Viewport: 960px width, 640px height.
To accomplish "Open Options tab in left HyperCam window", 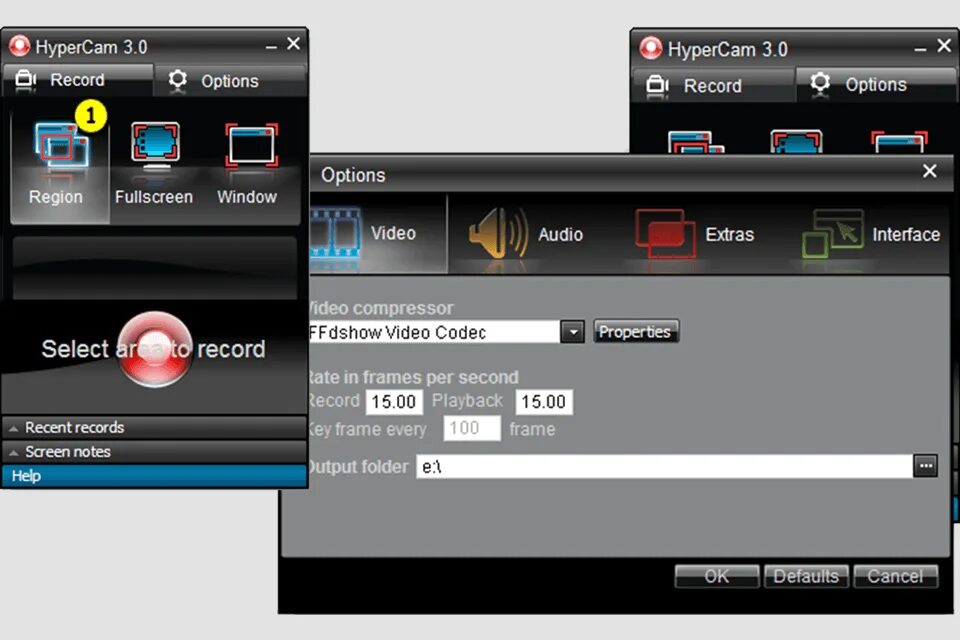I will tap(230, 81).
